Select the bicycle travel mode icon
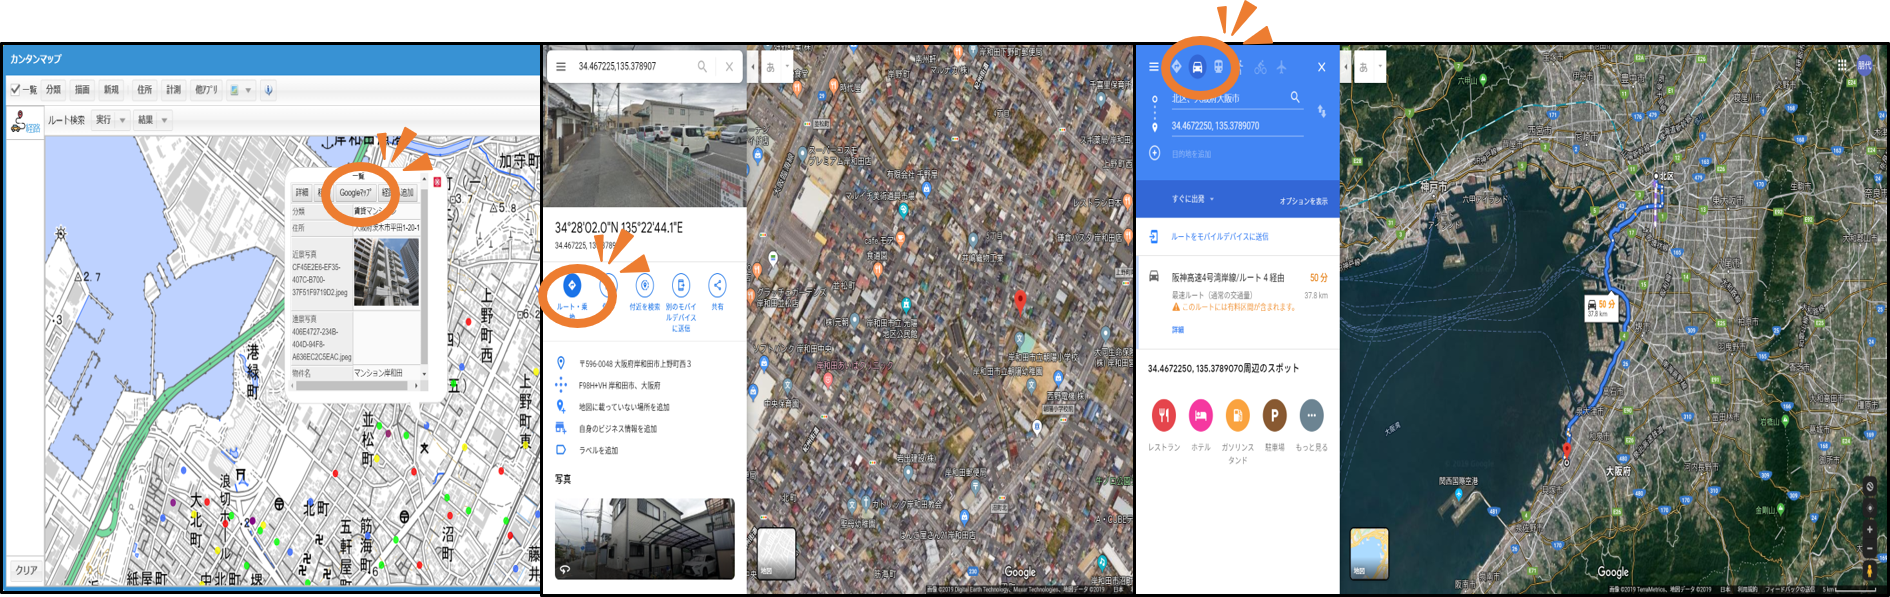Image resolution: width=1890 pixels, height=597 pixels. (1260, 67)
